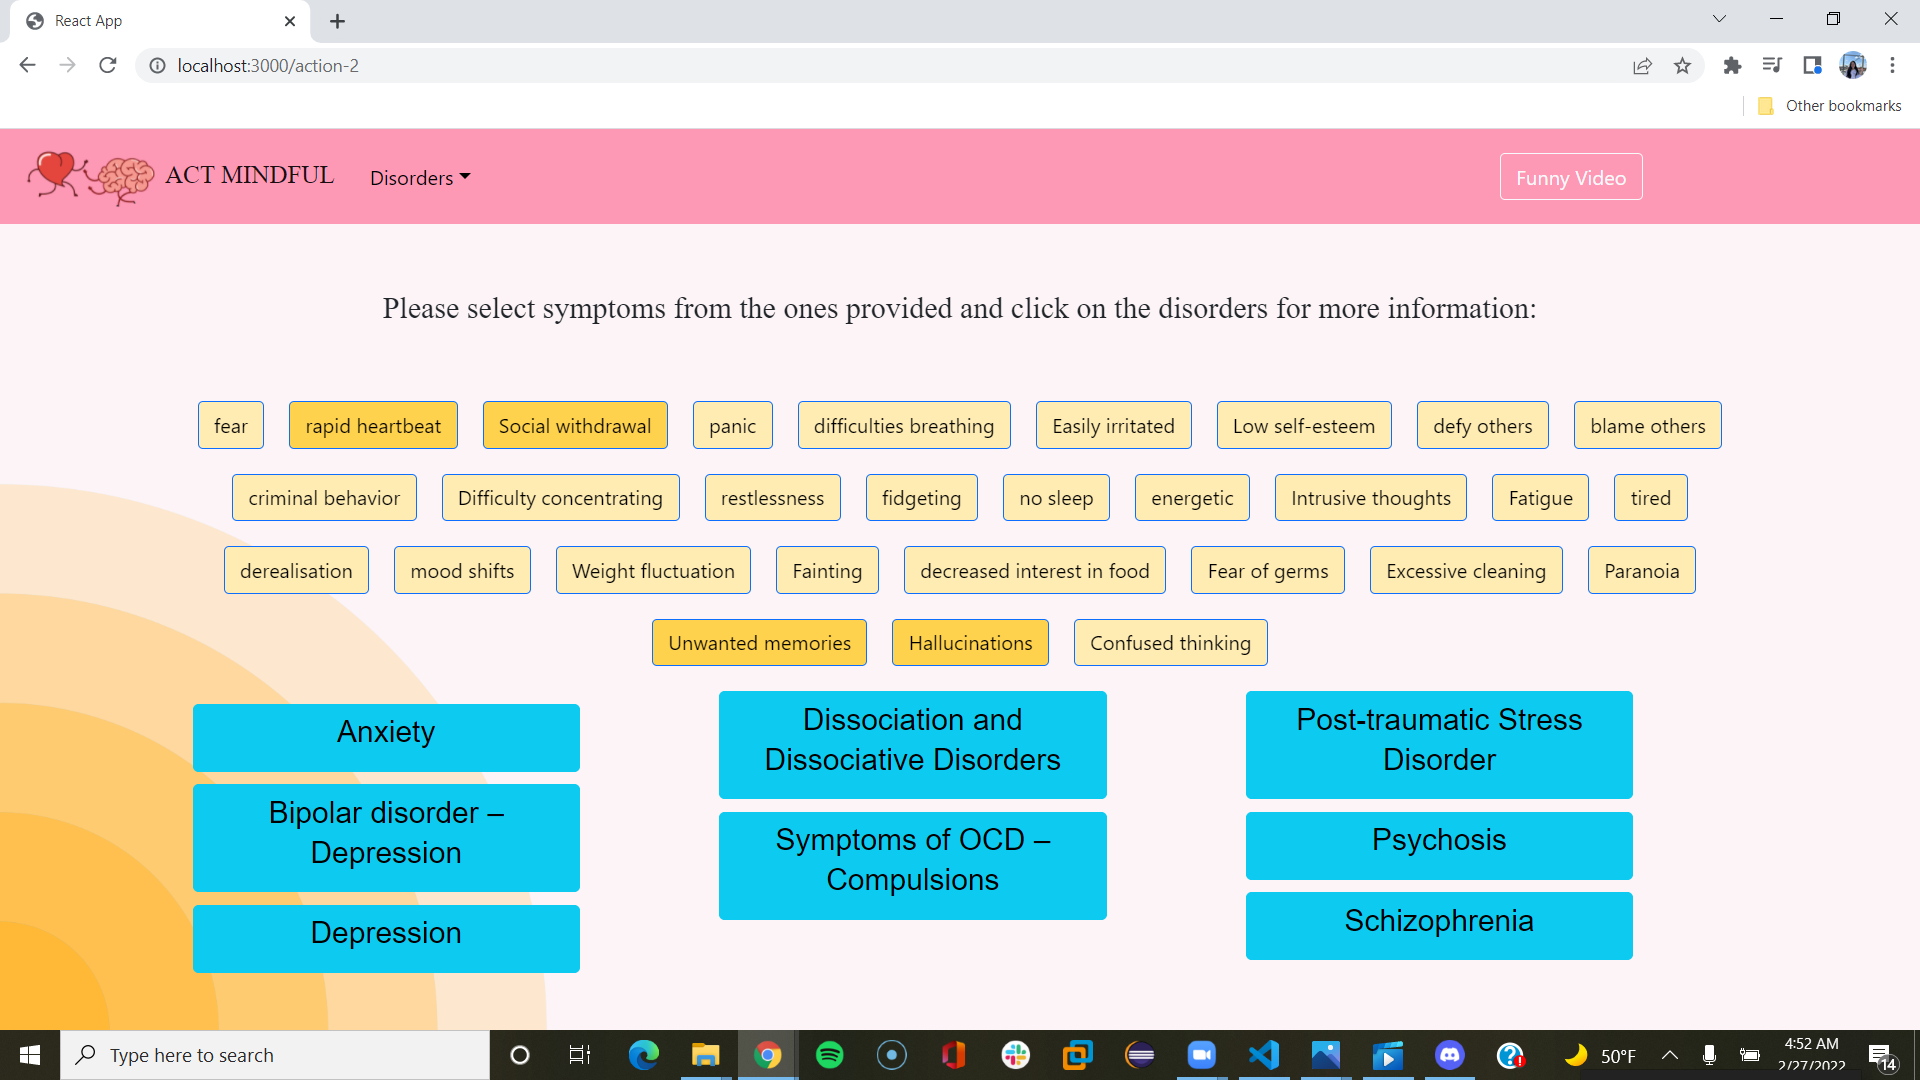The image size is (1920, 1080).
Task: Click the heart and brain logo
Action: point(90,177)
